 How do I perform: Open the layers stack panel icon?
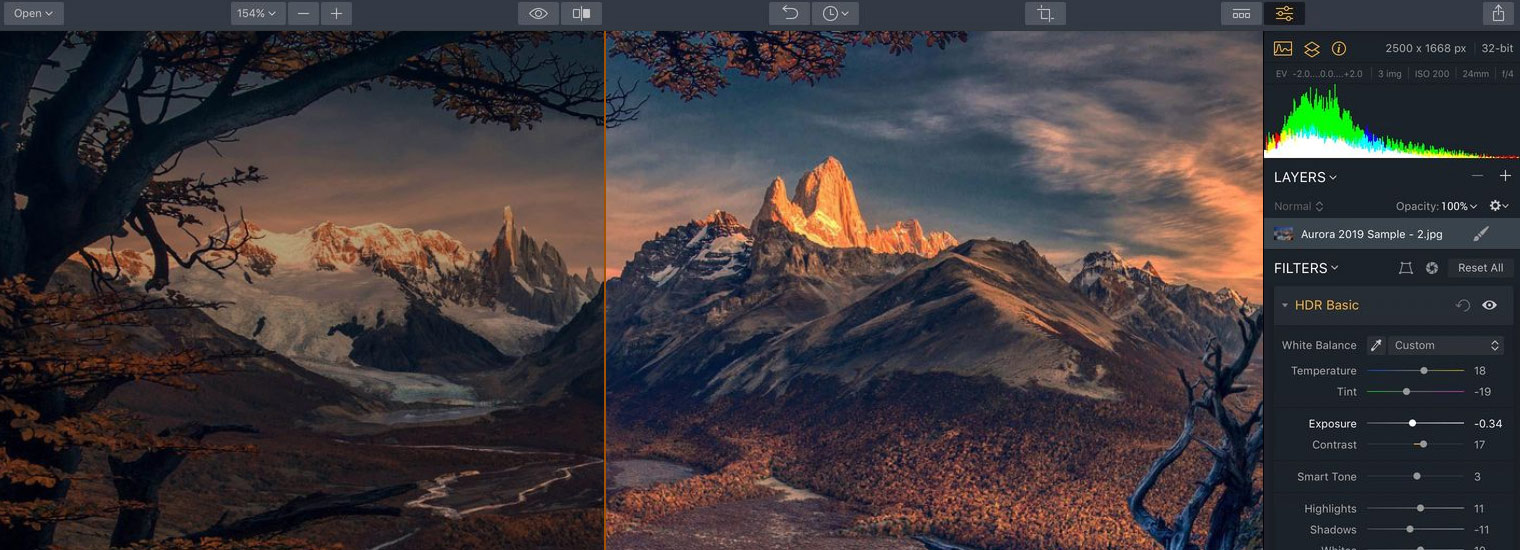(1311, 49)
